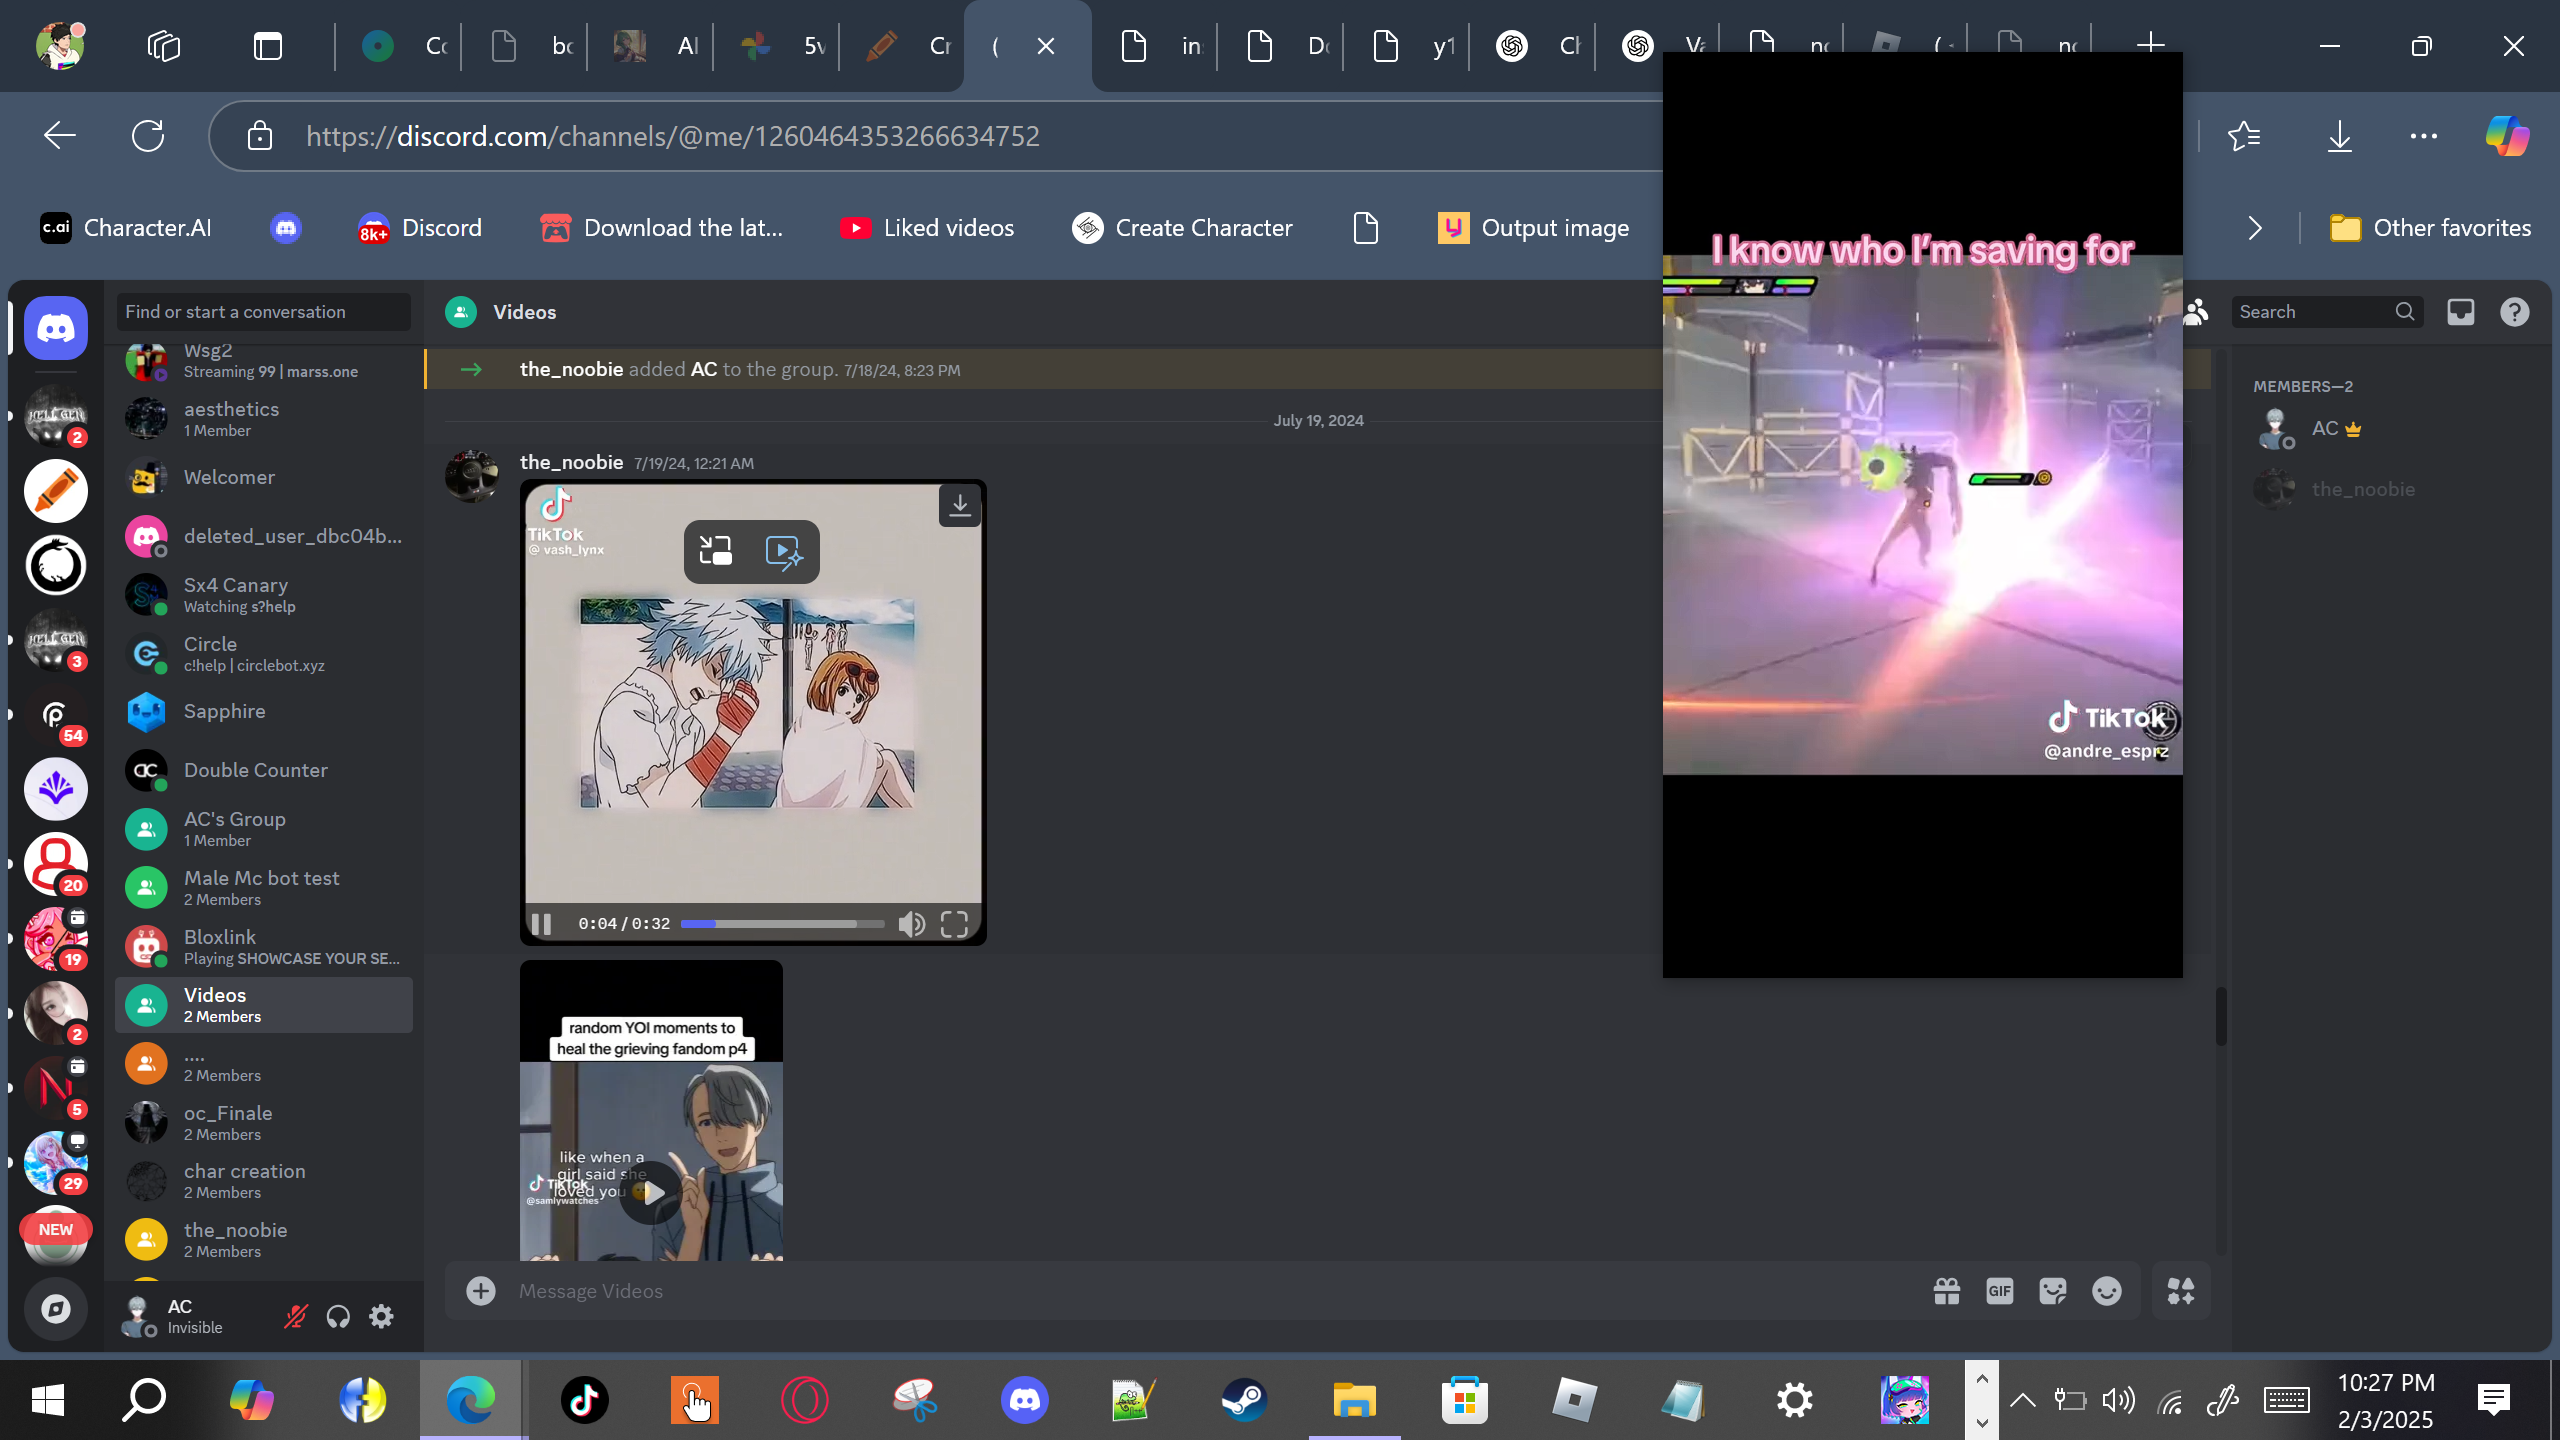
Task: Open Discover servers compass icon
Action: [56, 1308]
